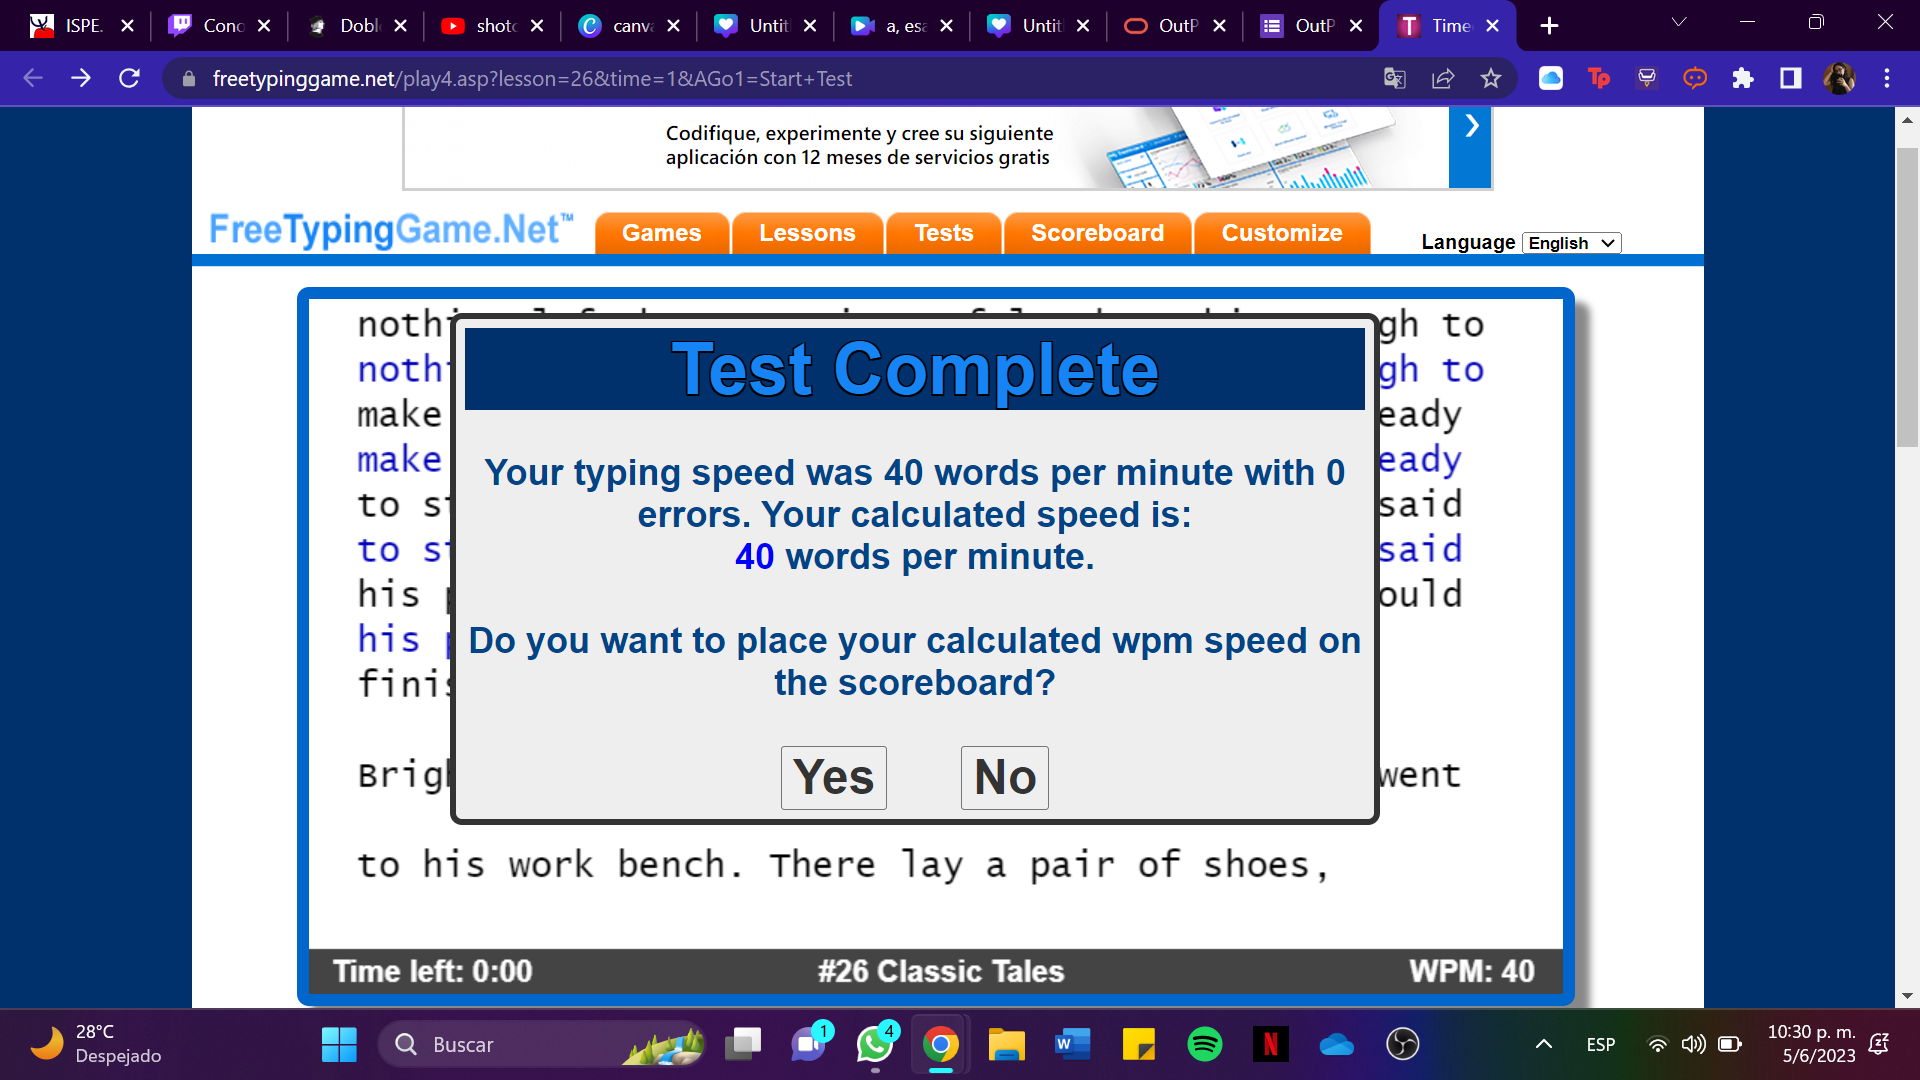Click the Google Translate icon
1920x1080 pixels.
tap(1394, 78)
